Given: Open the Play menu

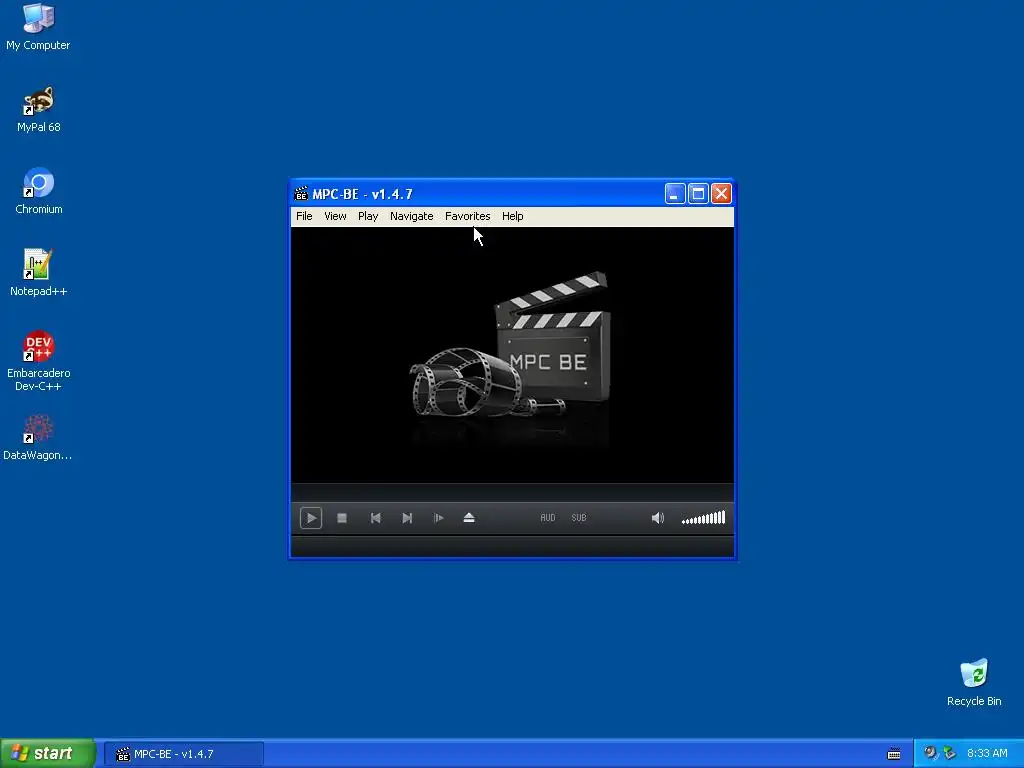Looking at the screenshot, I should 368,216.
